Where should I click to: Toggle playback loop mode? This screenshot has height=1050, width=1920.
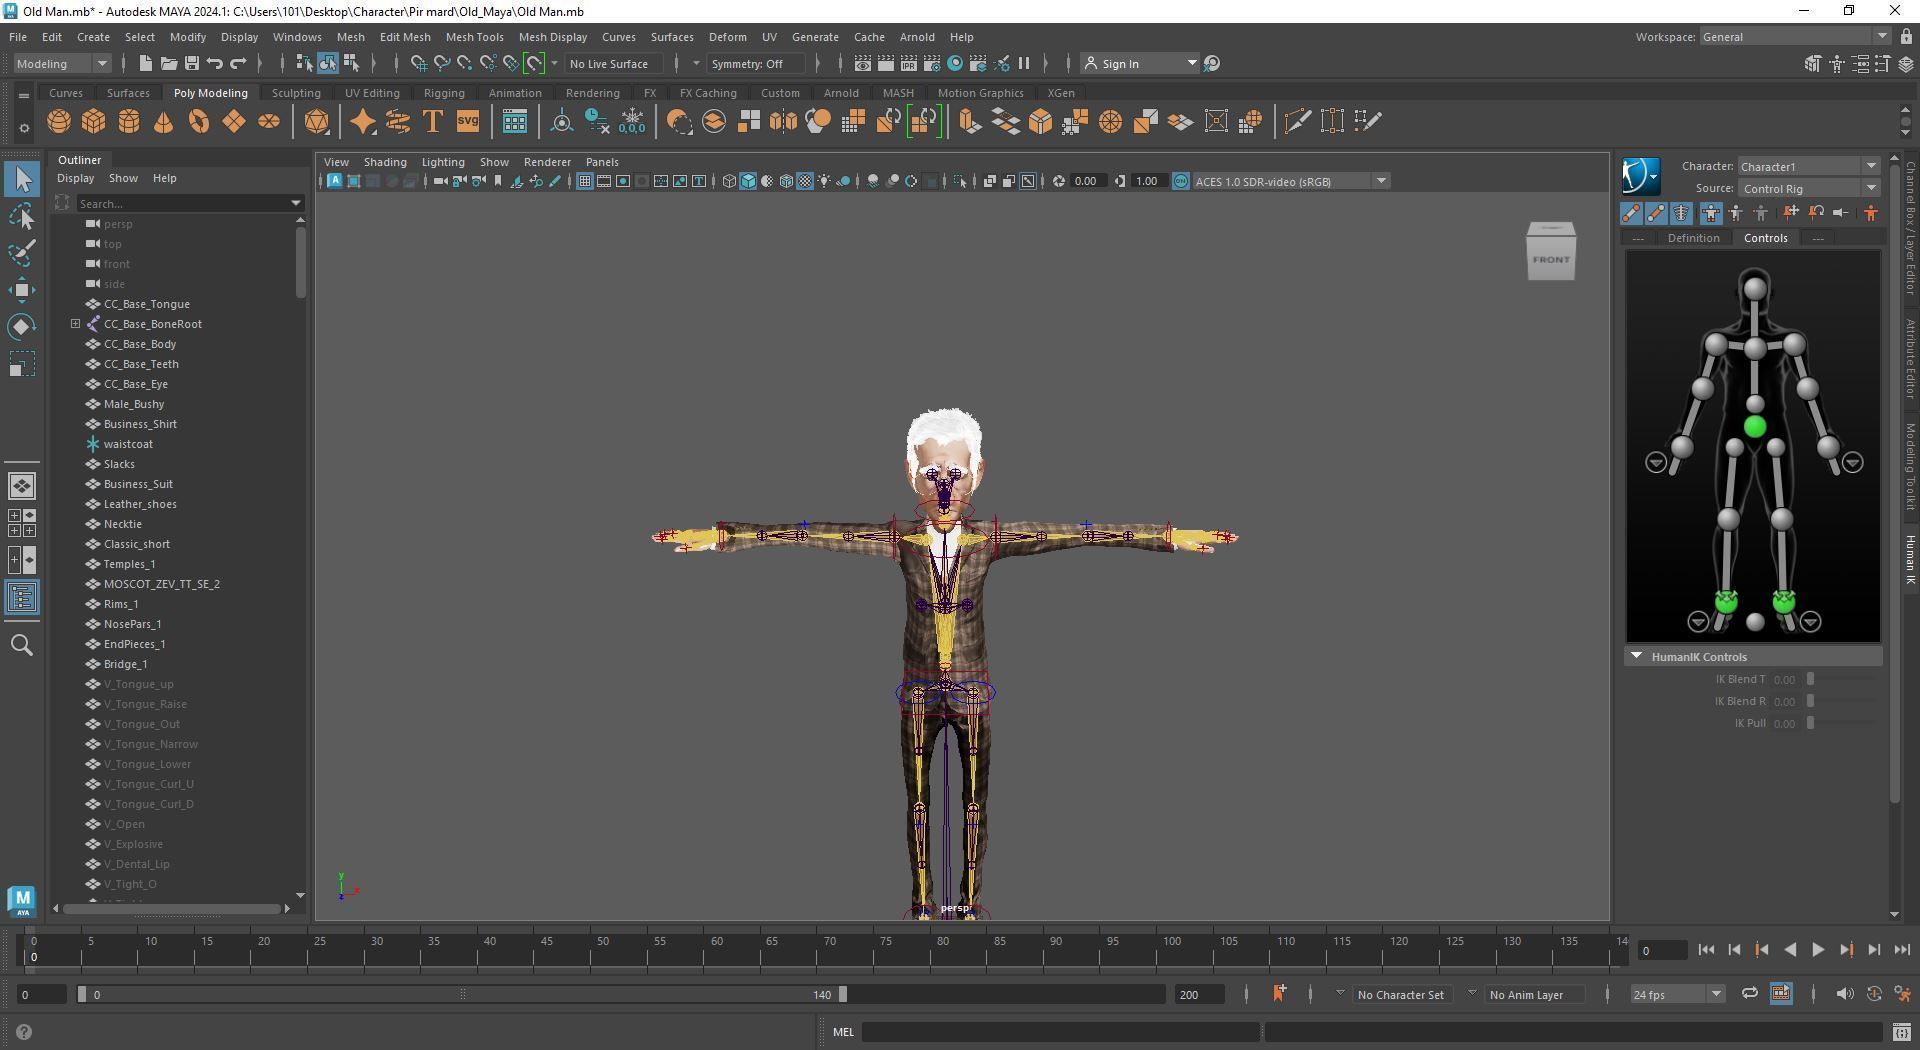coord(1749,994)
